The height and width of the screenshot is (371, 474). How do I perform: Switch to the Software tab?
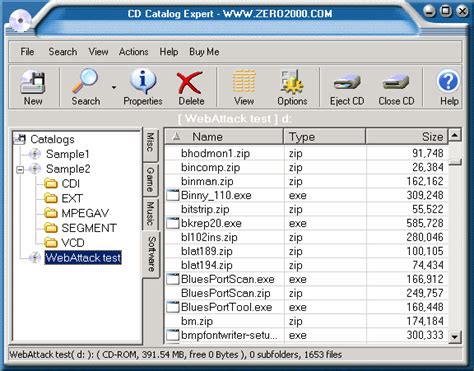151,254
